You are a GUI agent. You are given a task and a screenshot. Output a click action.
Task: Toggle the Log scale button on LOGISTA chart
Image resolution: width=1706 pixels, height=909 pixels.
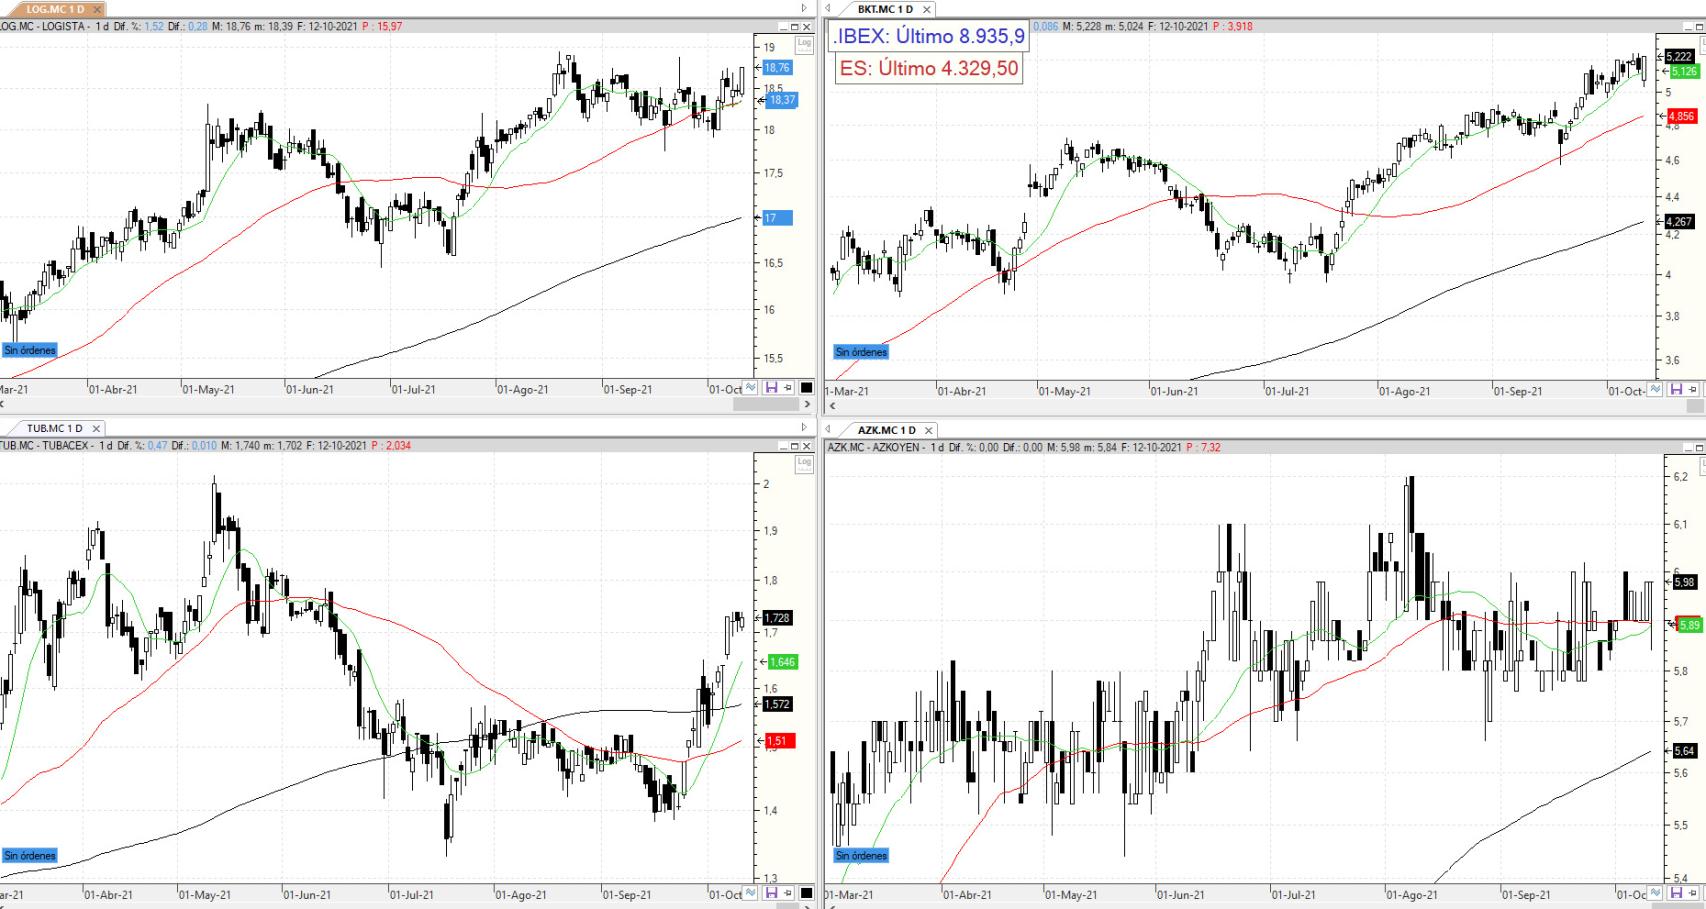(x=804, y=43)
